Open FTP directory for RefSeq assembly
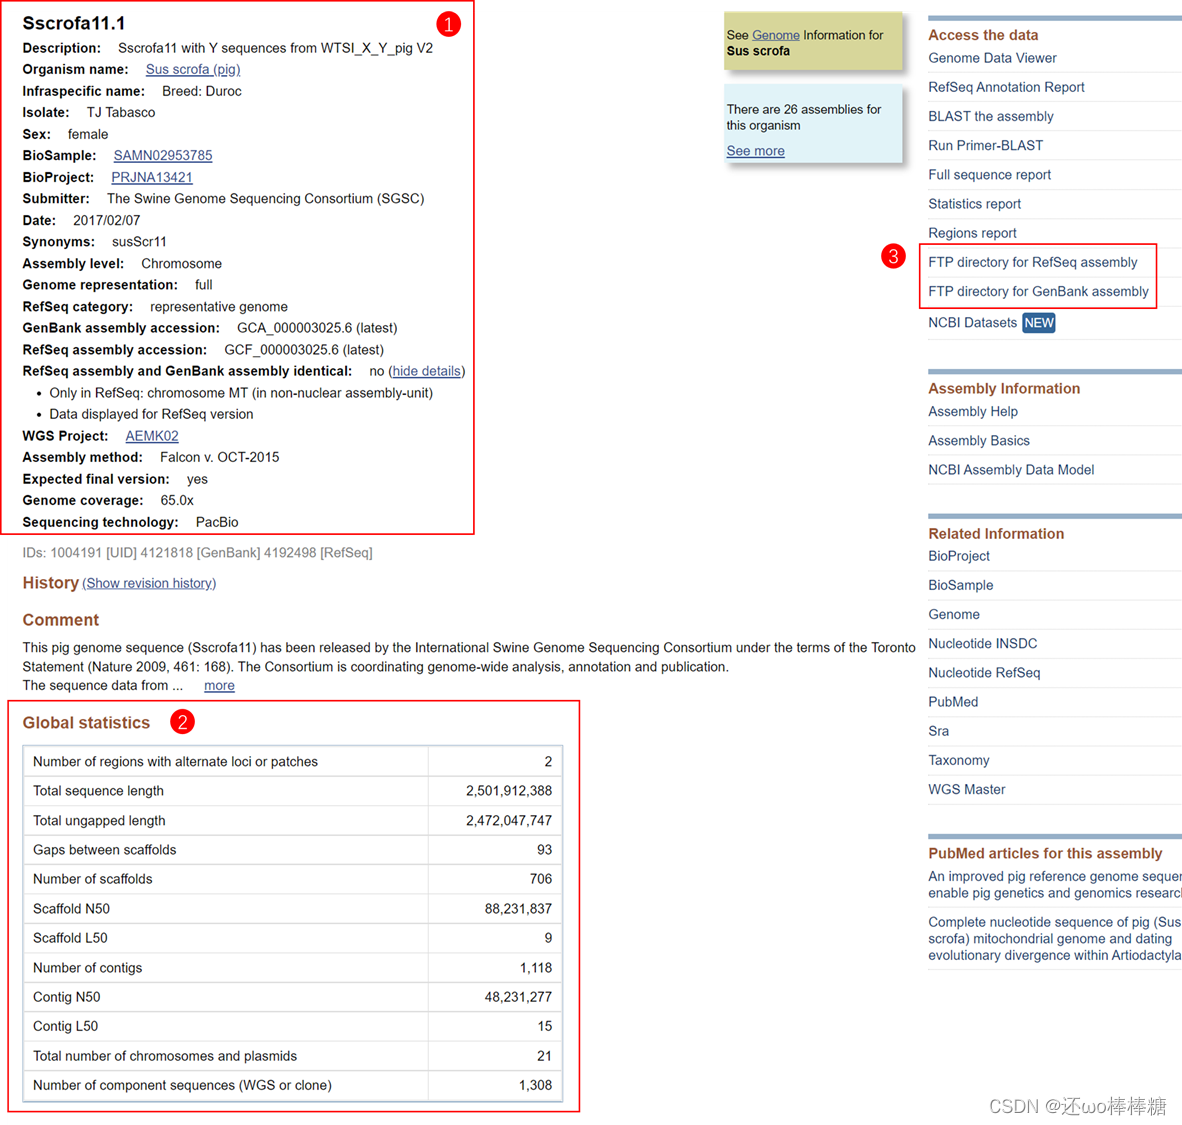 (1033, 262)
